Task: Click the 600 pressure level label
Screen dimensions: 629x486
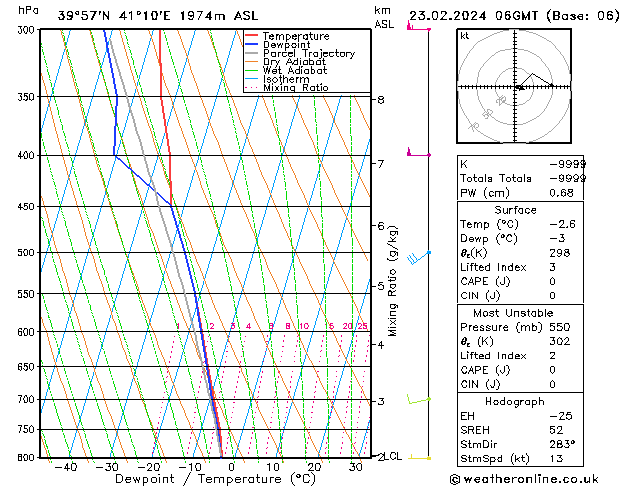Action: click(28, 332)
